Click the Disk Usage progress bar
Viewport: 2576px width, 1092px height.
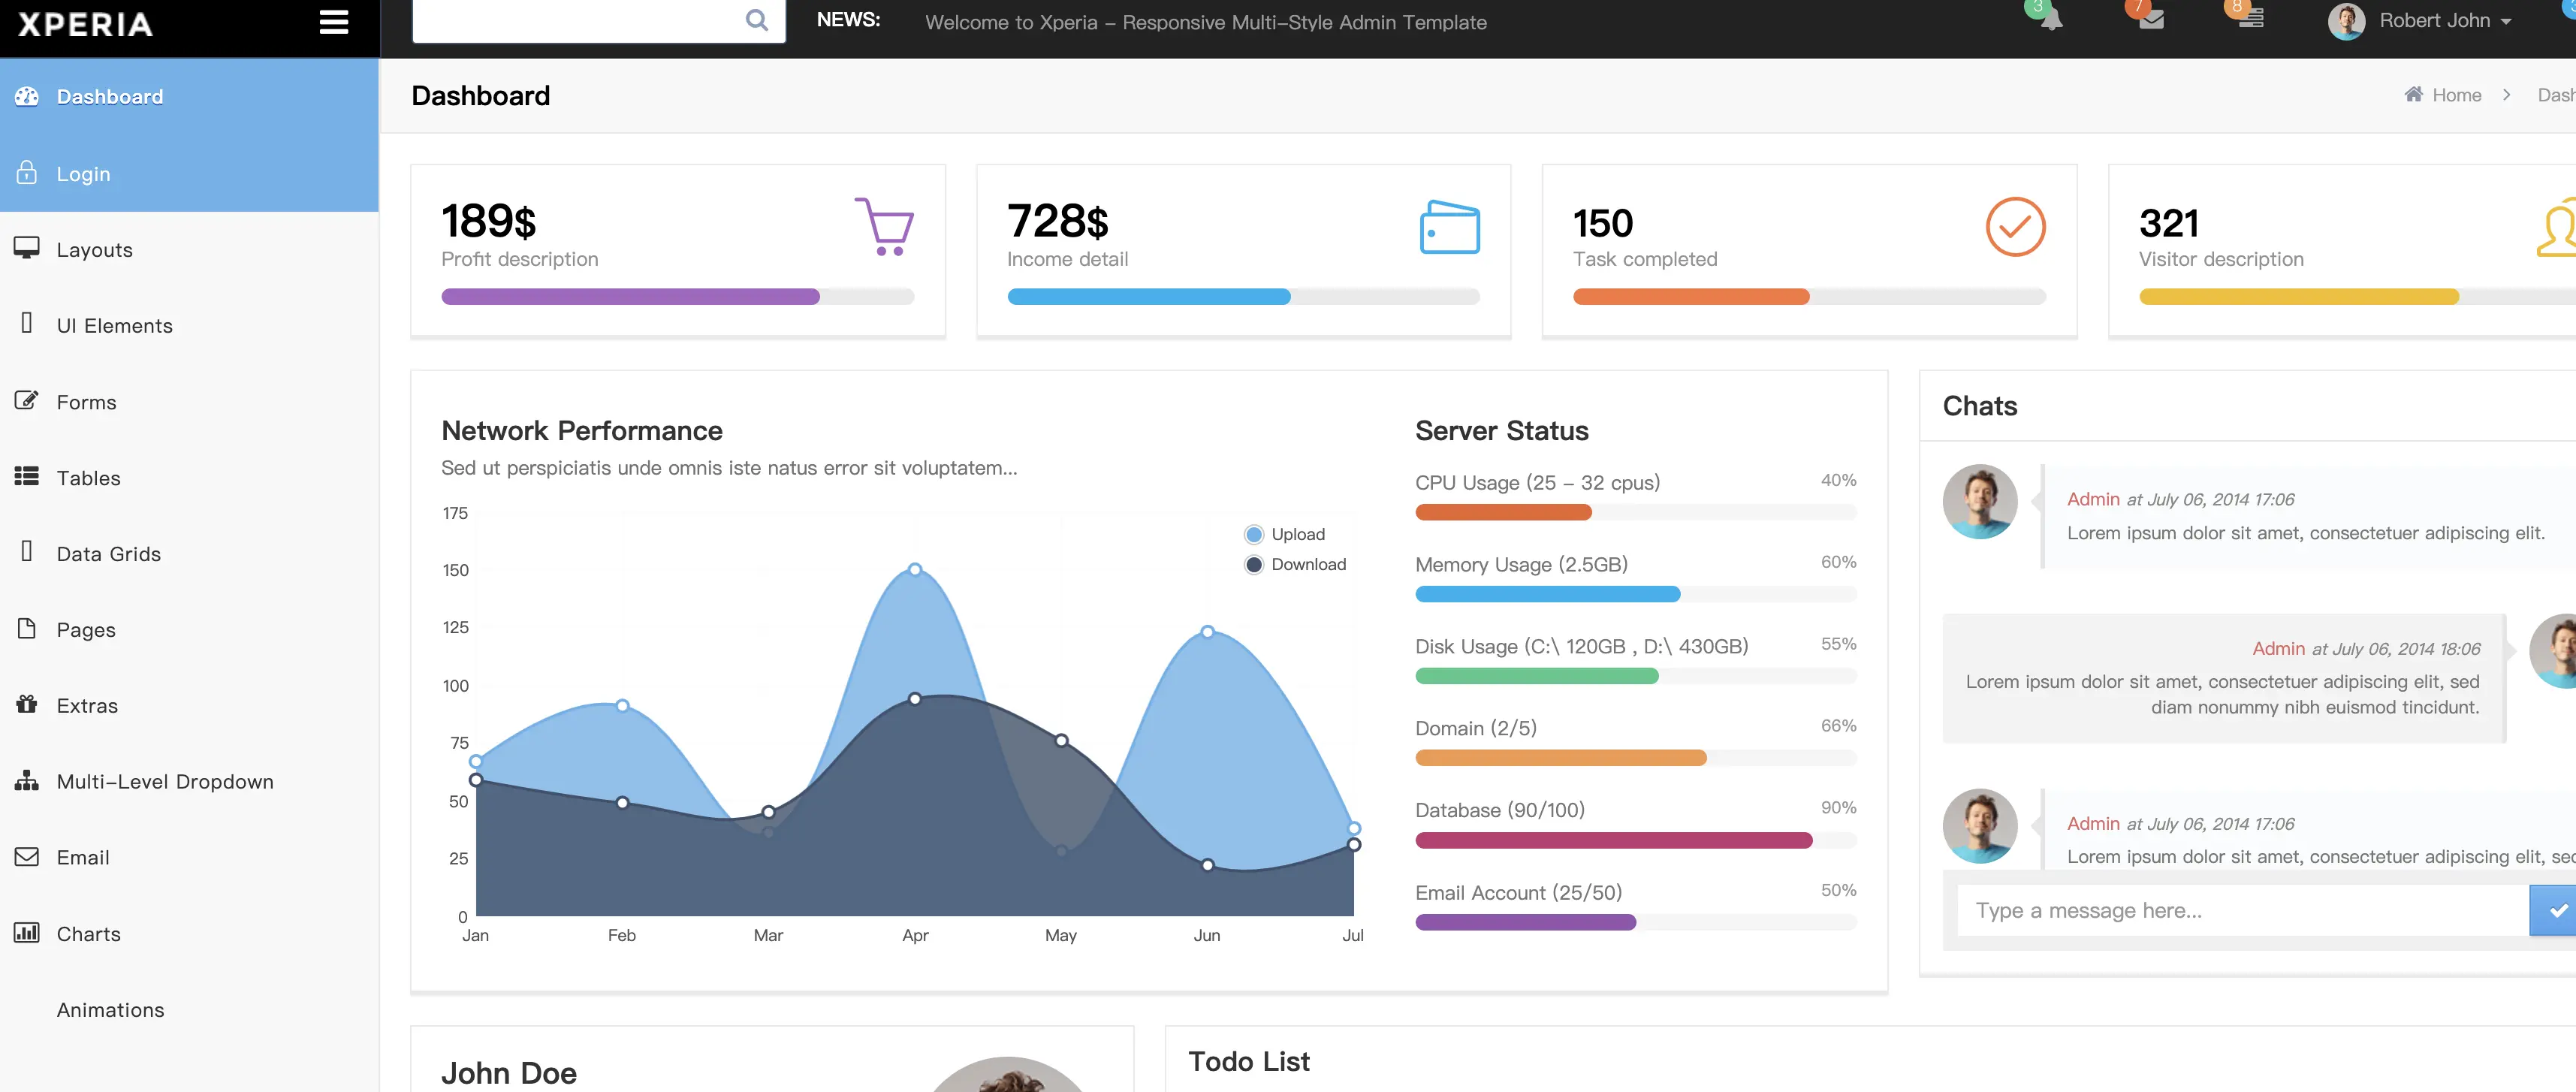pyautogui.click(x=1635, y=676)
